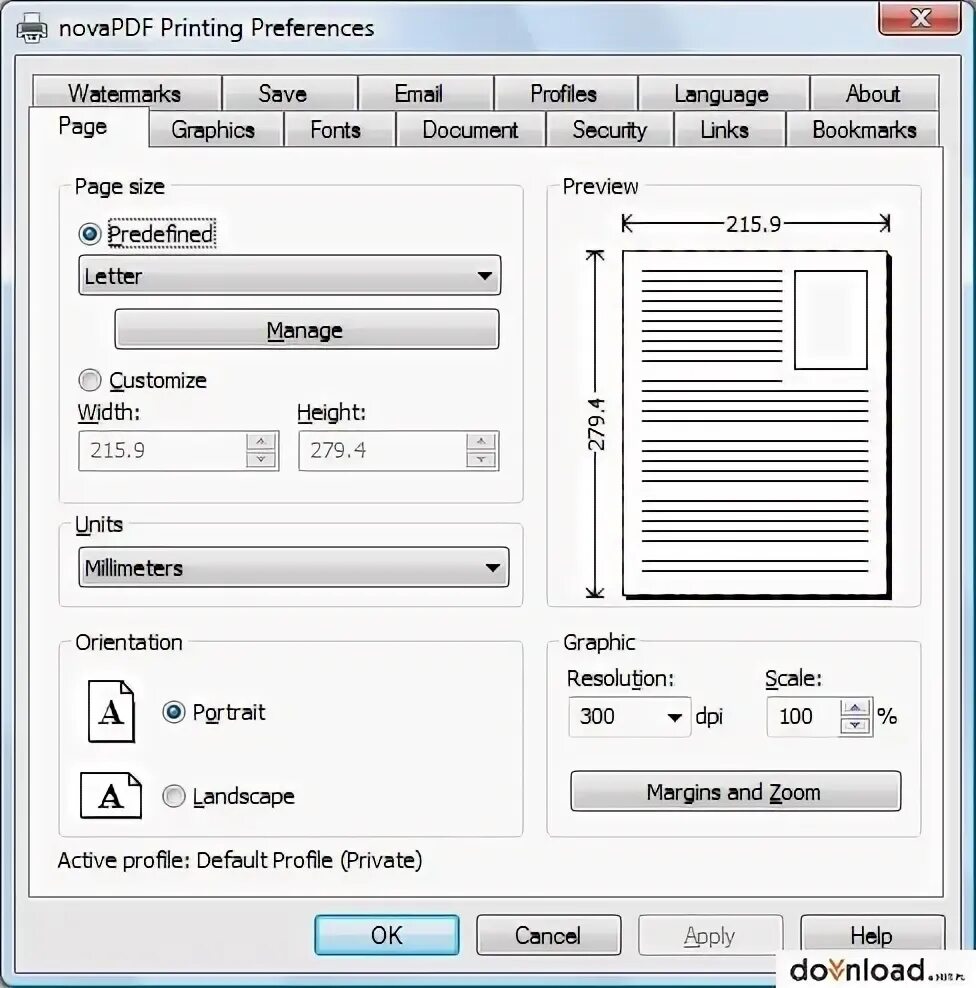Click the Manage button
This screenshot has height=988, width=976.
tap(307, 329)
